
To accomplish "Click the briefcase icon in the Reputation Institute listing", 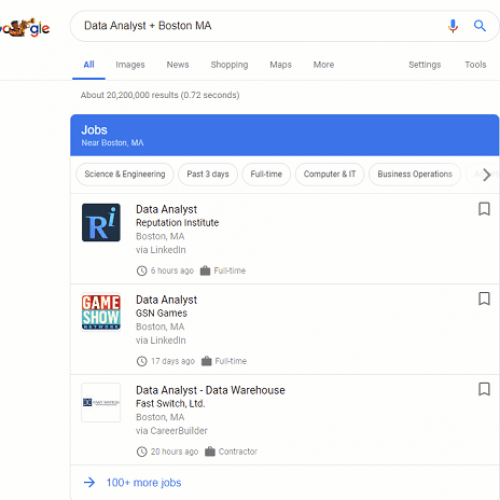I will 205,270.
